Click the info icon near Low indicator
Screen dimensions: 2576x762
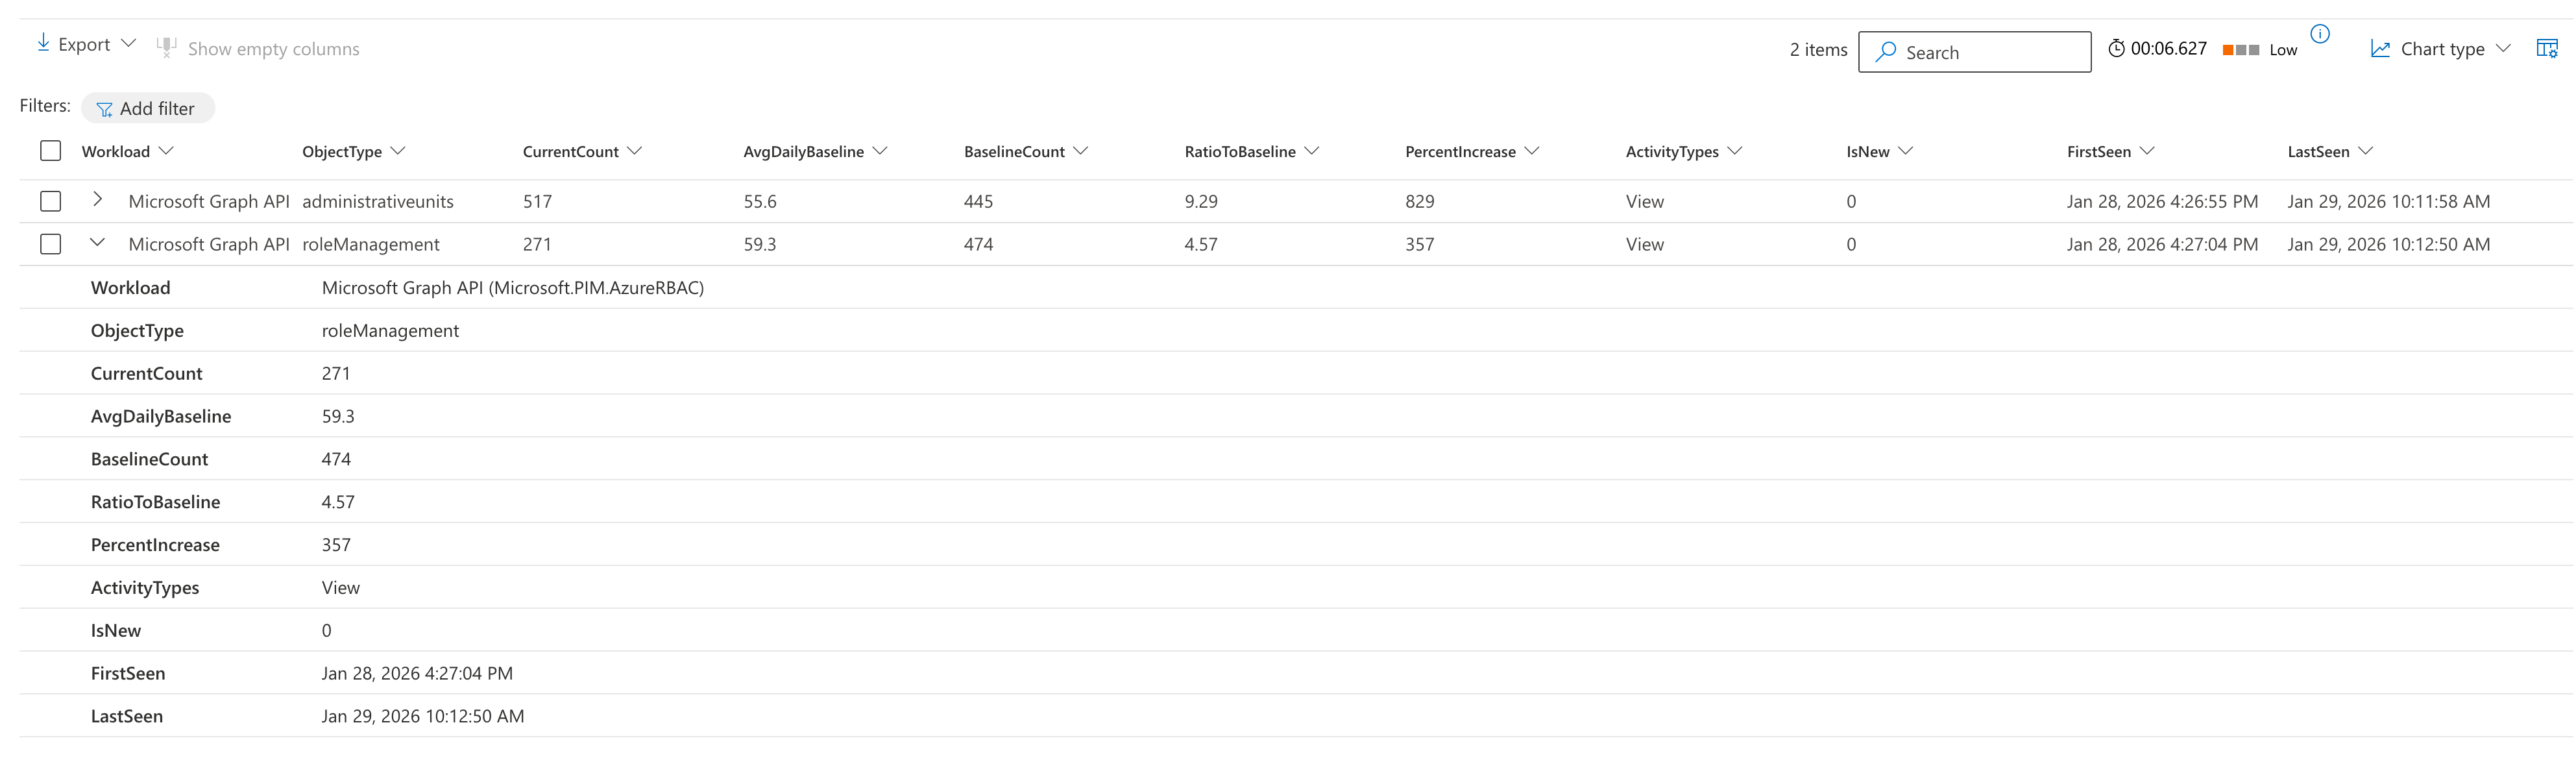(x=2320, y=34)
